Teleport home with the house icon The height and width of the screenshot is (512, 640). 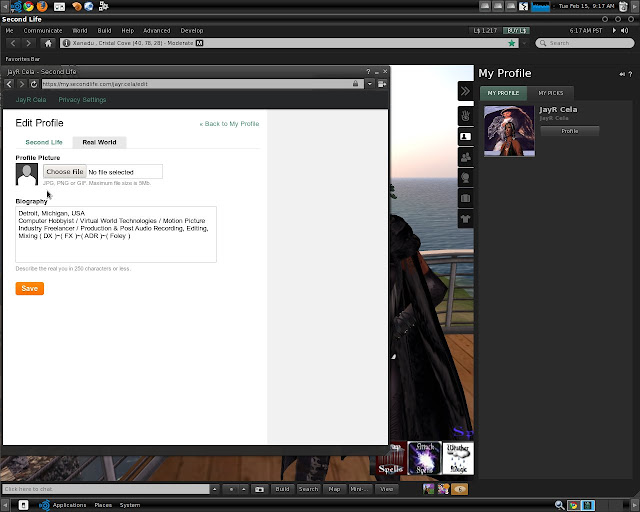point(48,43)
